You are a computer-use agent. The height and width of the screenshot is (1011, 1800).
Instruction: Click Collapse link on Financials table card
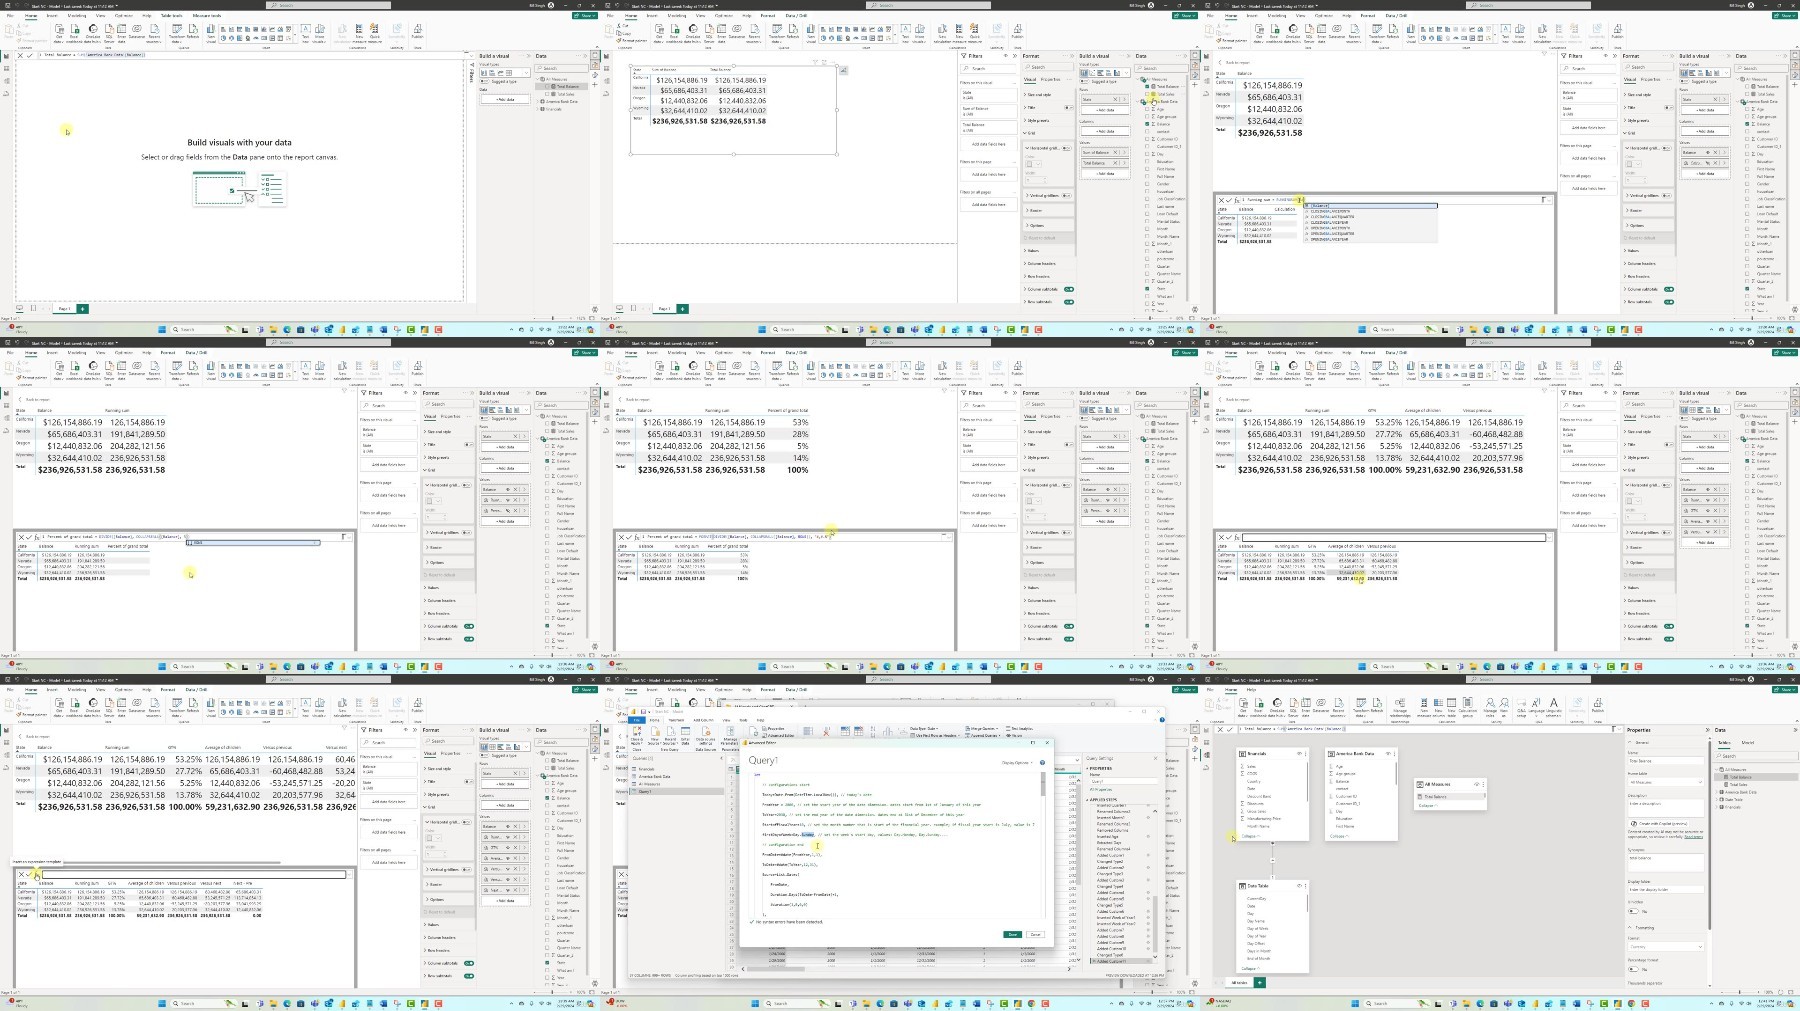1251,836
